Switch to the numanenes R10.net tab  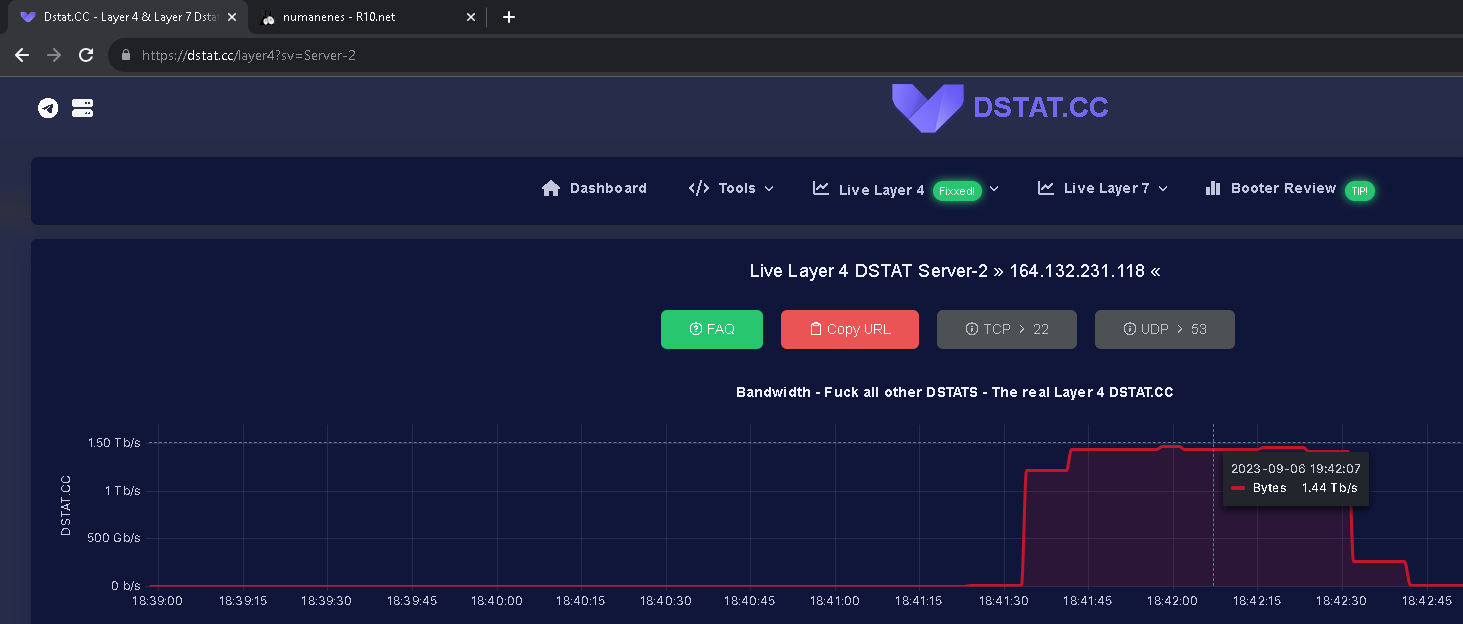click(x=366, y=17)
